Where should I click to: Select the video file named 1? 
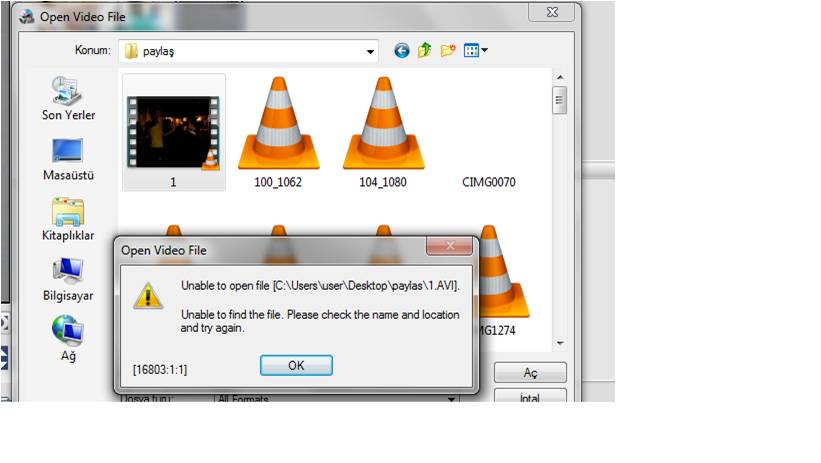[173, 132]
